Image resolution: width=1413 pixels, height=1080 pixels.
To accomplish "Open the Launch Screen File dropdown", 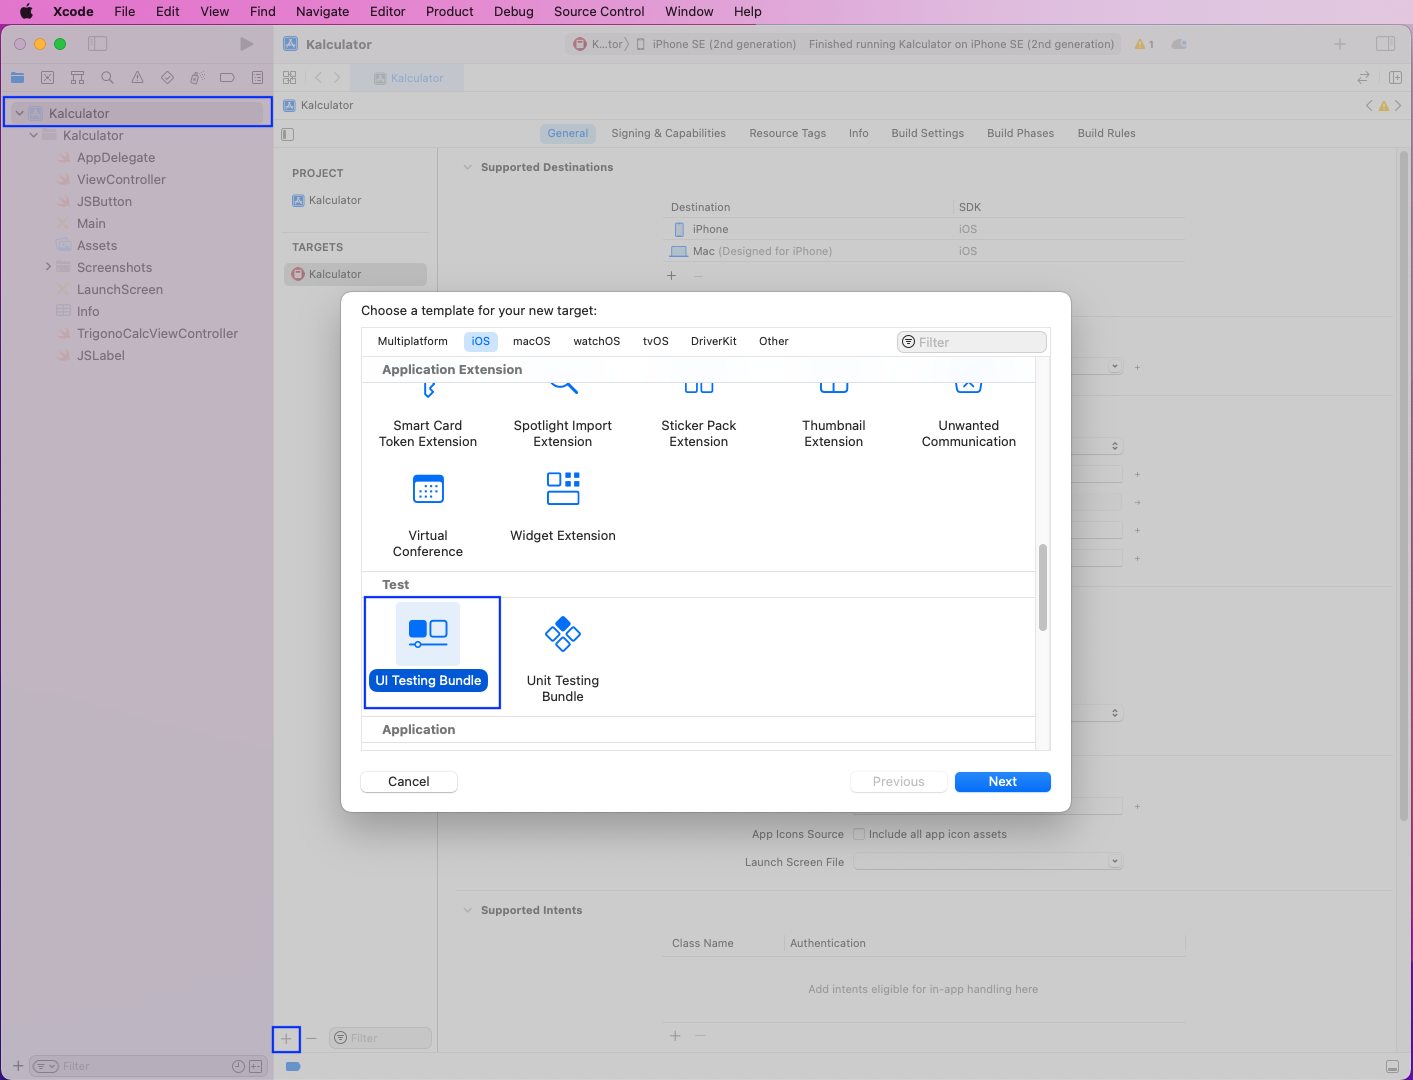I will coord(988,862).
